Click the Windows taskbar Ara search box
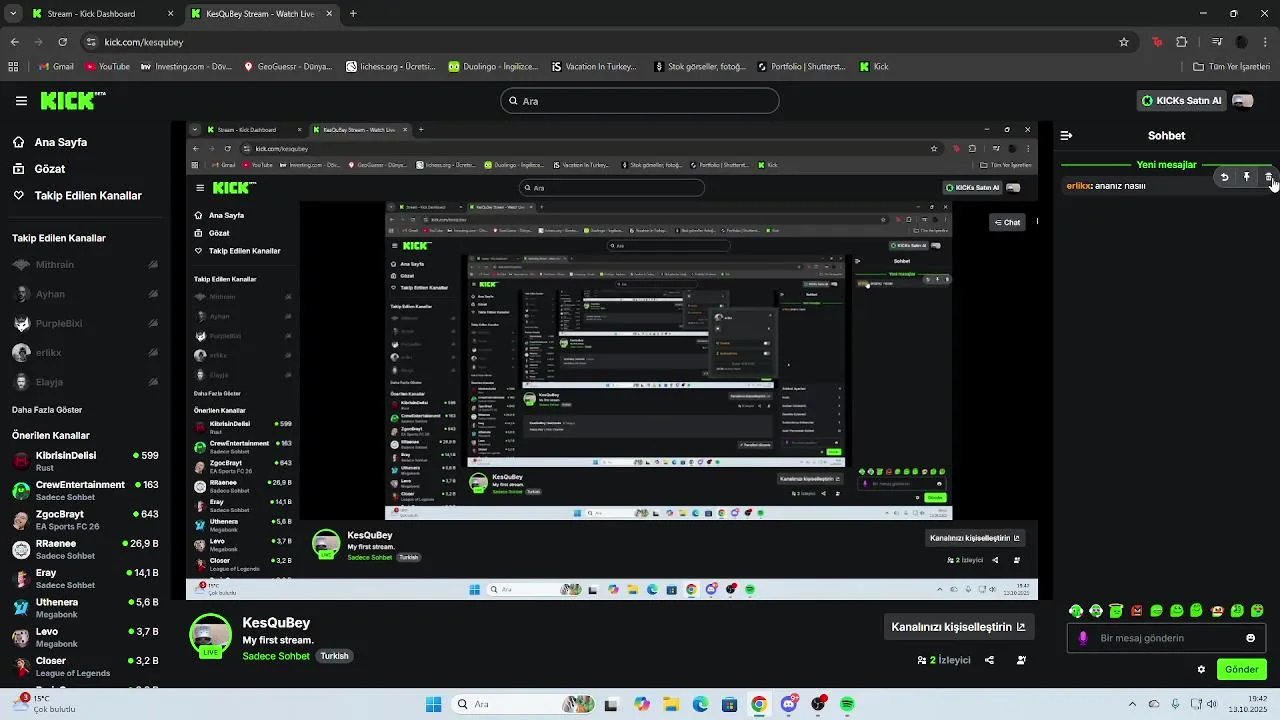Screen dimensions: 1280x720 click(x=522, y=704)
